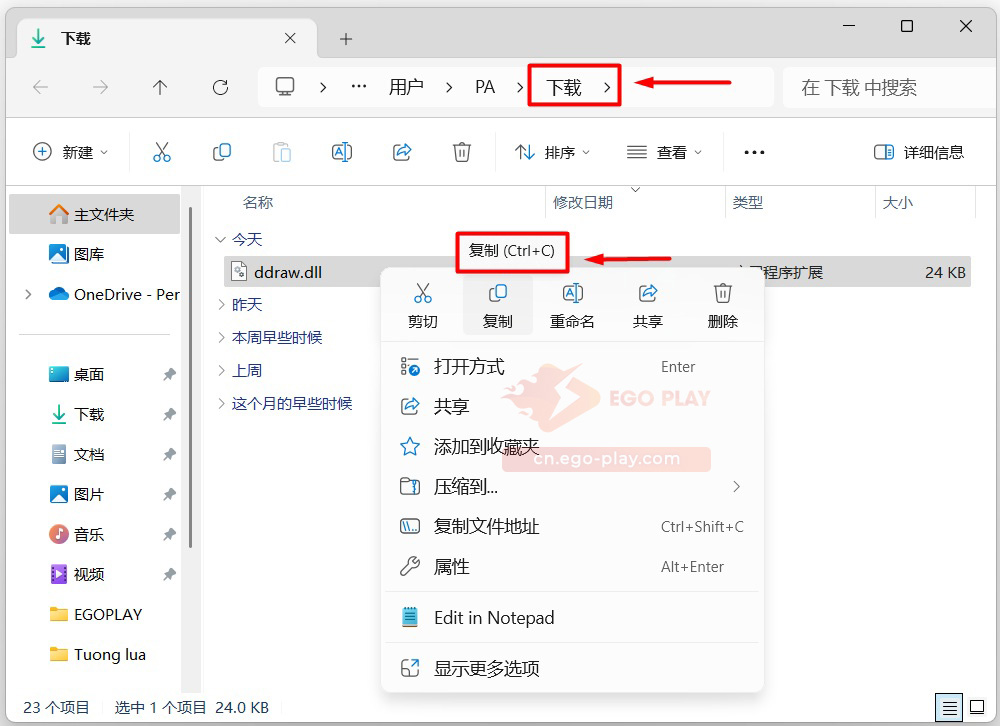
Task: Click the Cut scissors icon in the toolbar
Action: (x=162, y=152)
